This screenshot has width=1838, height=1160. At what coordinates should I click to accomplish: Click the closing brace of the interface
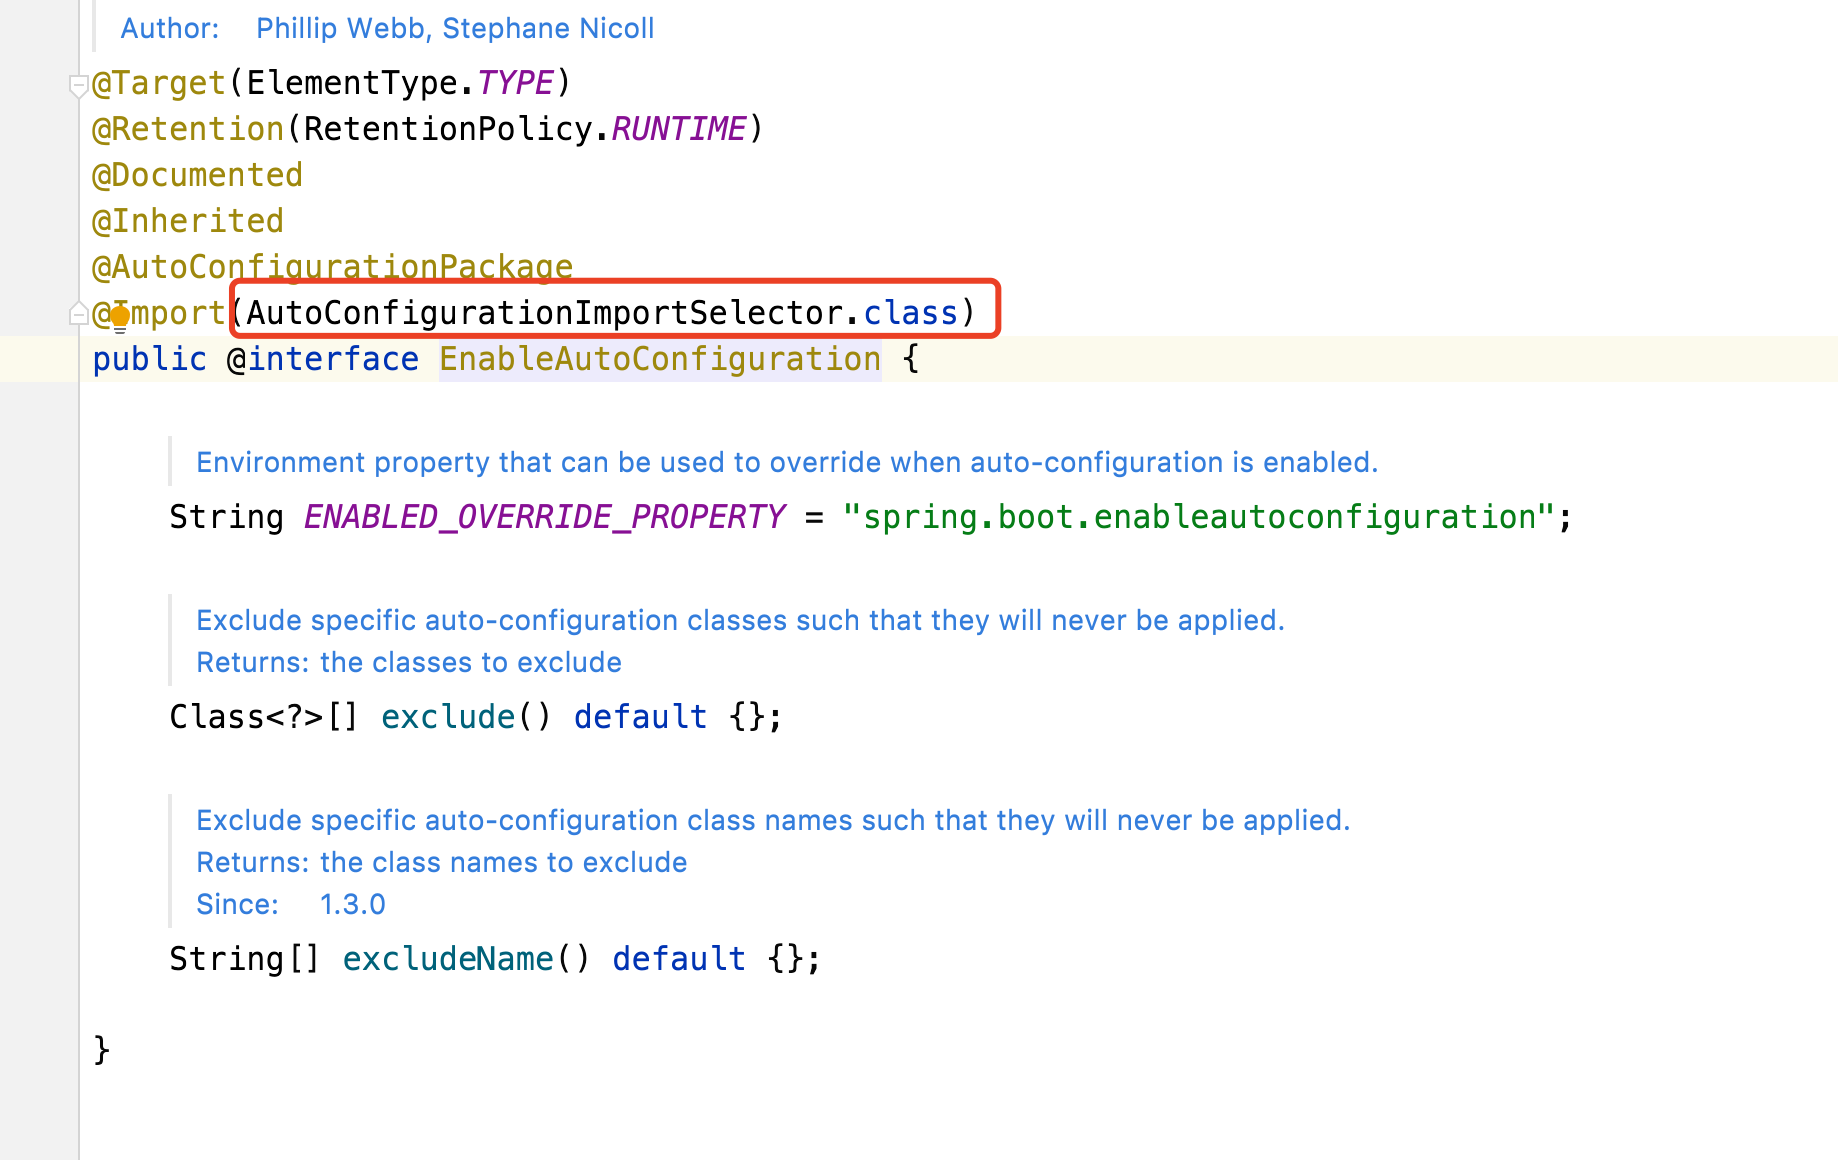pos(101,1050)
